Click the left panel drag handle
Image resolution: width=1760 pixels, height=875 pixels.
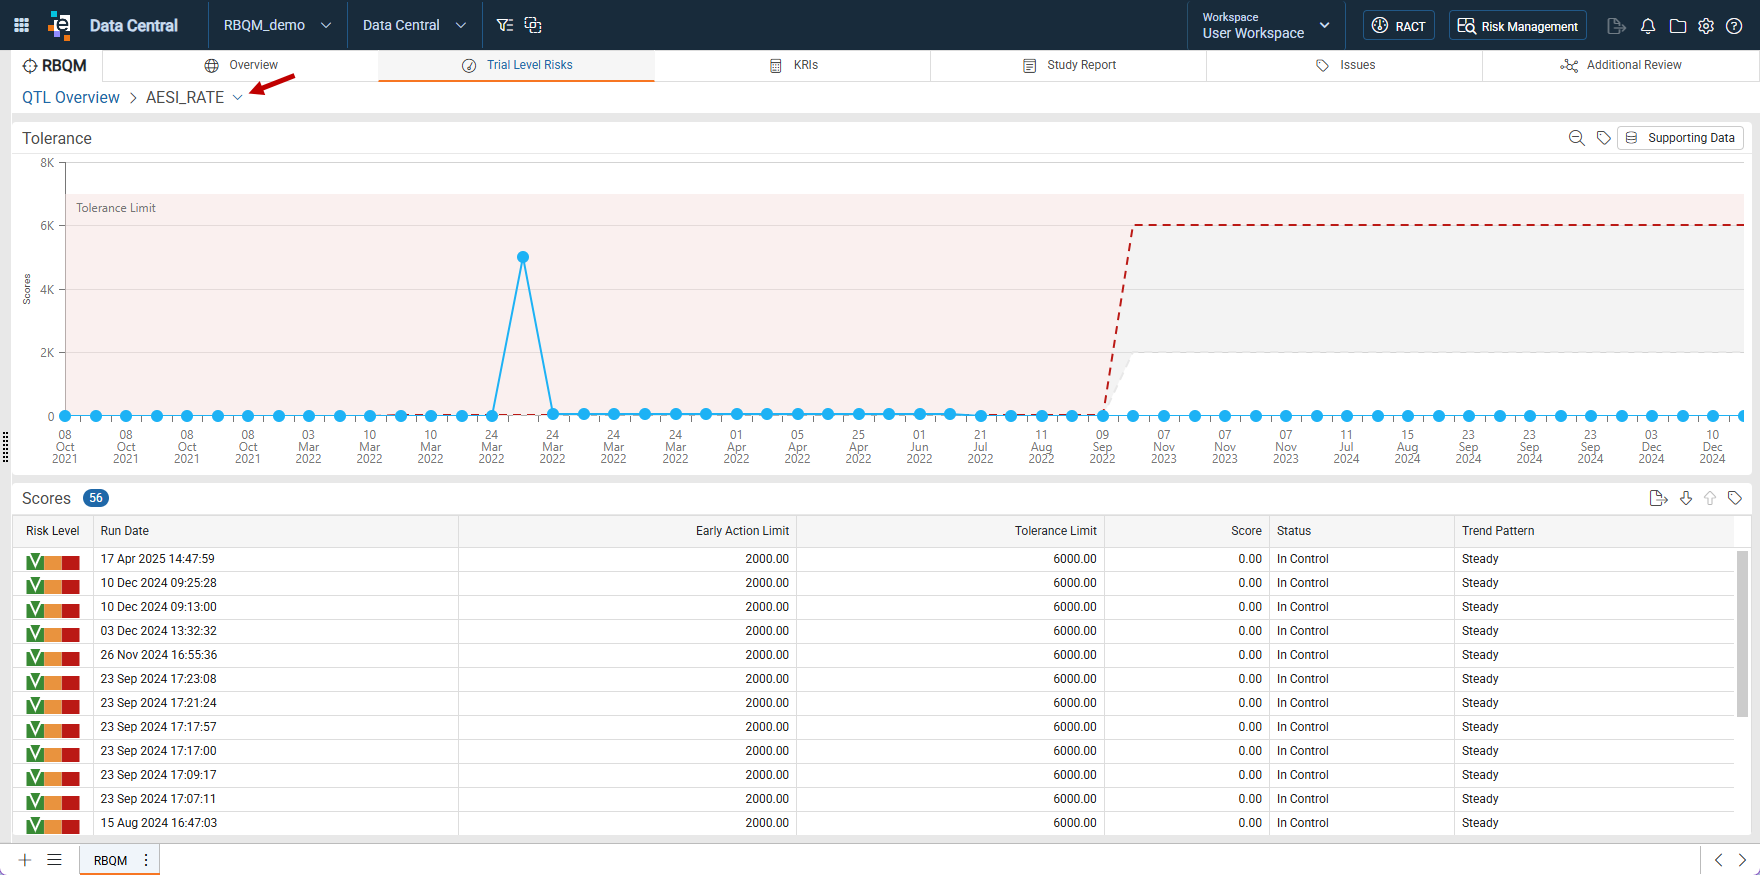6,447
